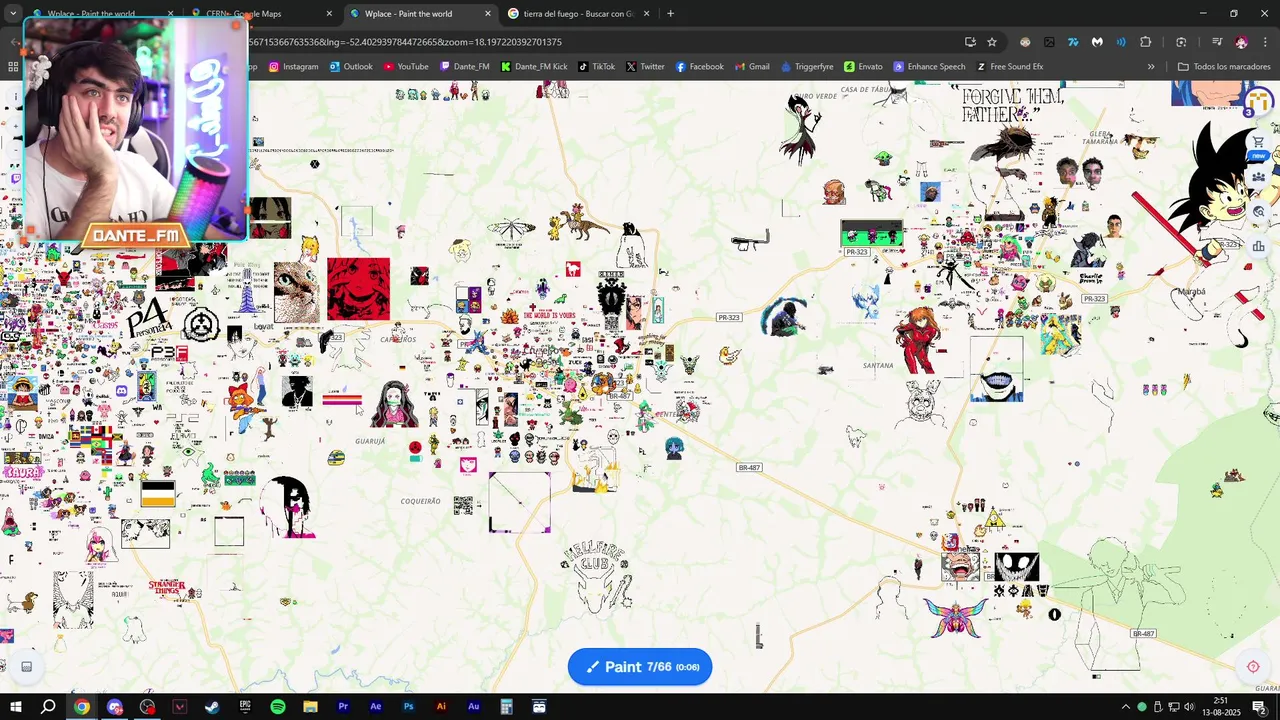The image size is (1280, 720).
Task: Open the map search explore icon
Action: 1258,212
